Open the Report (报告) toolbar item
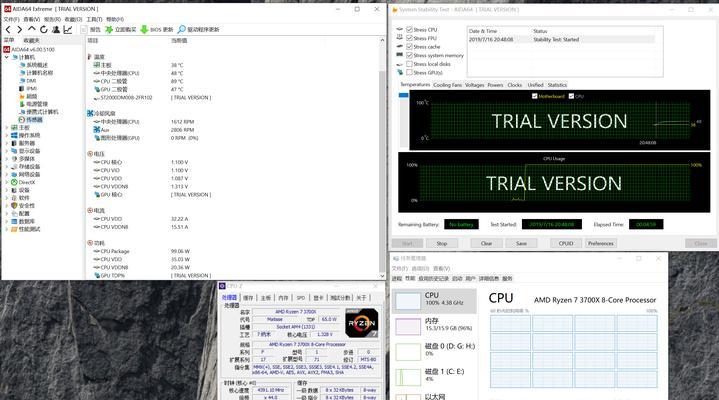 91,29
